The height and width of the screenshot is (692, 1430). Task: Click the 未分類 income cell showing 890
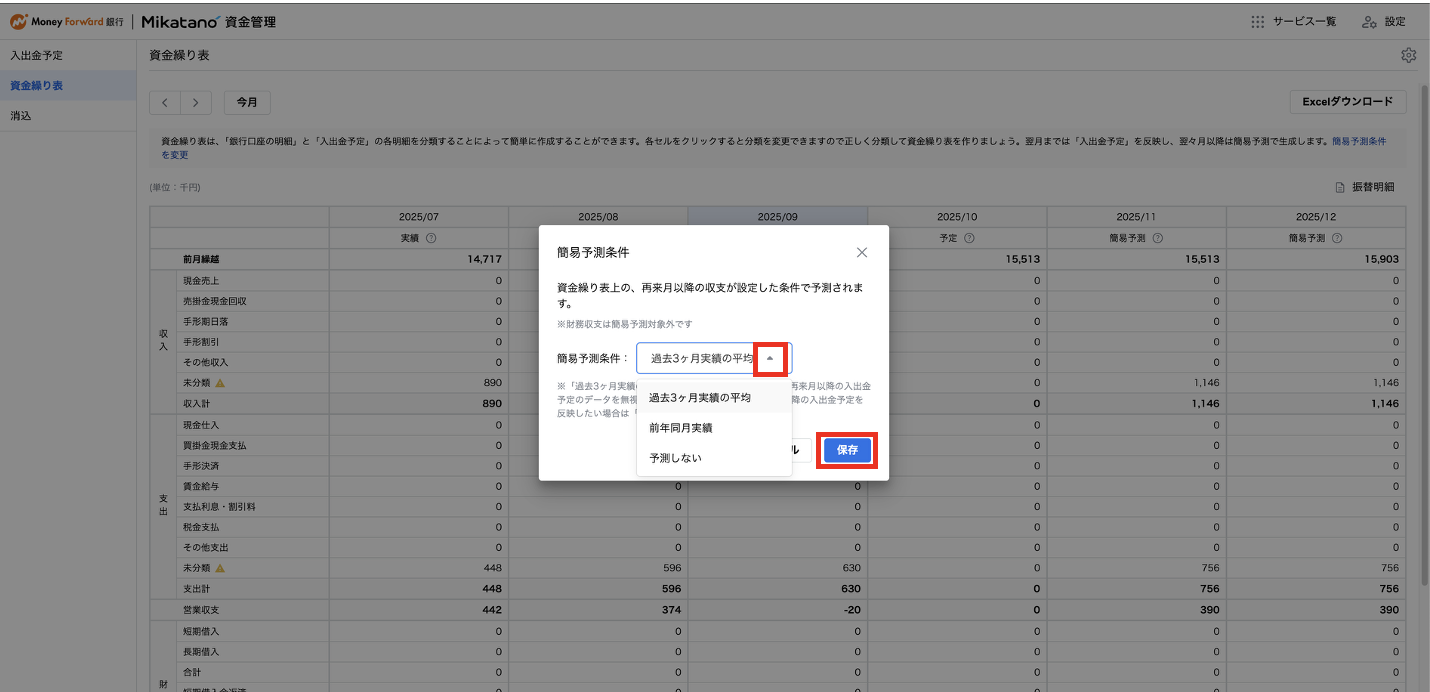click(x=418, y=383)
